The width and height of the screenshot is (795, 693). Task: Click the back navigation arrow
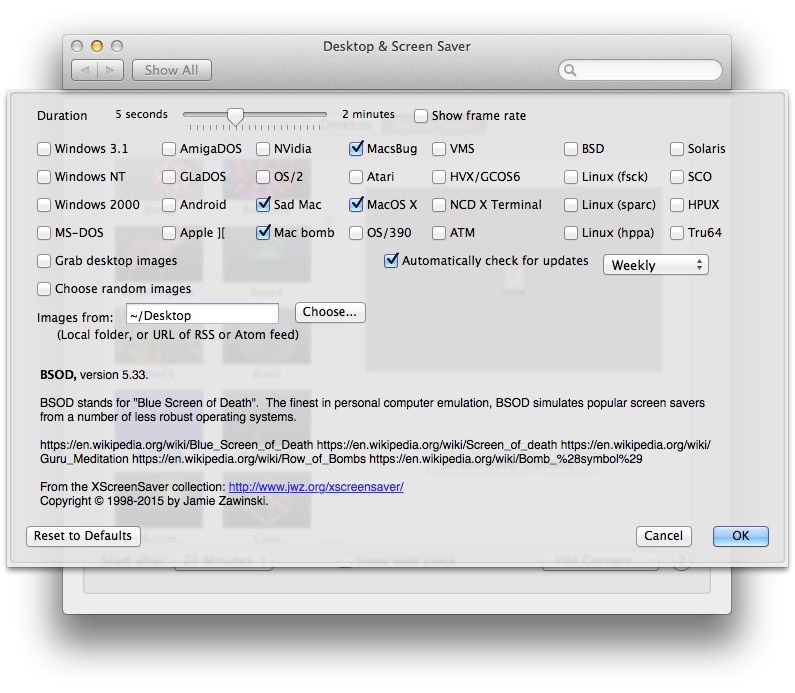[85, 70]
